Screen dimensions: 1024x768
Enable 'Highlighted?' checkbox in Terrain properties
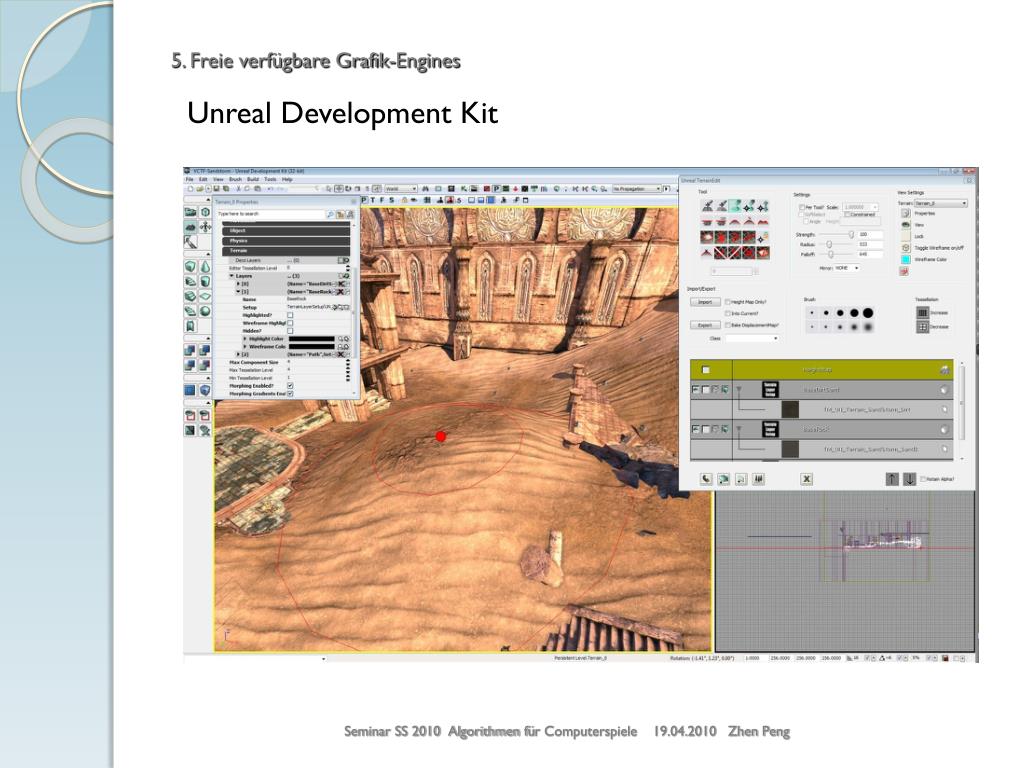pyautogui.click(x=290, y=315)
